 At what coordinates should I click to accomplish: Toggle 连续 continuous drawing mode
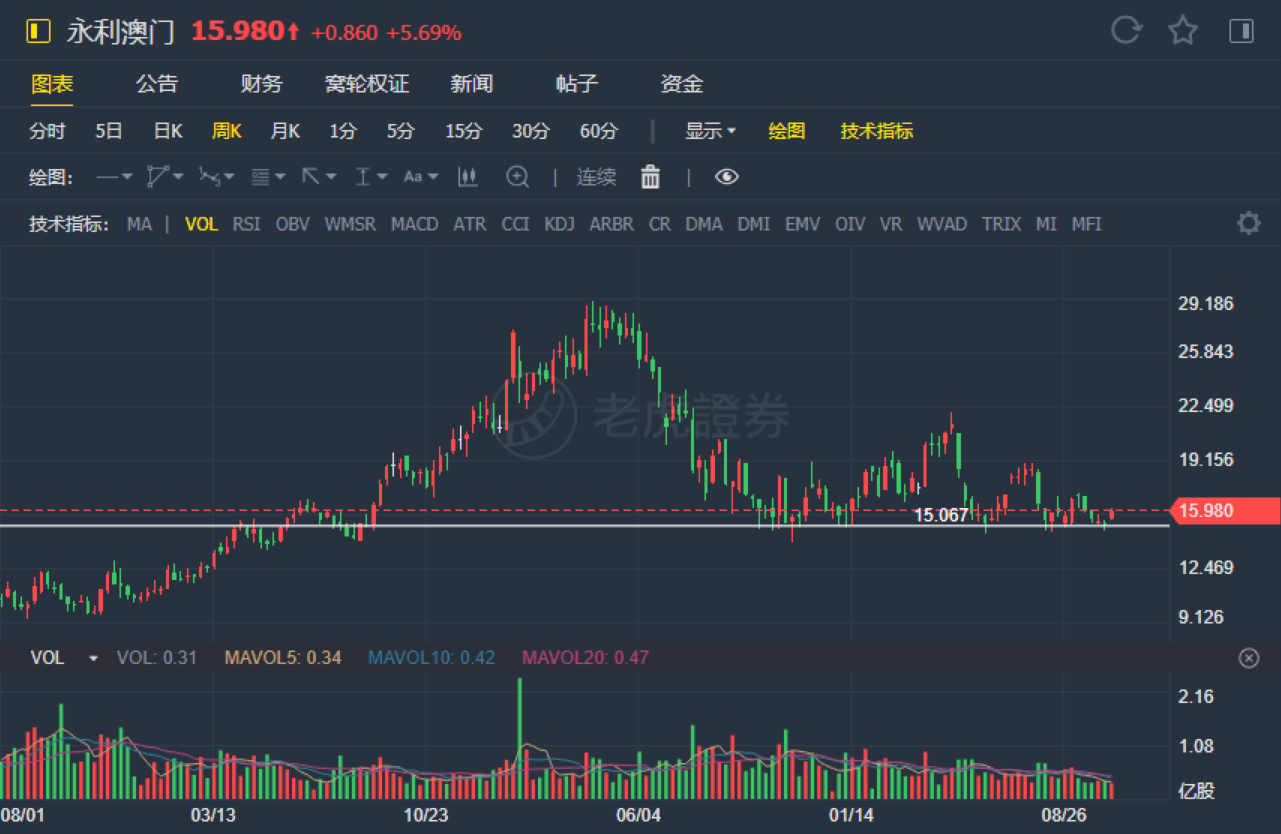point(596,177)
